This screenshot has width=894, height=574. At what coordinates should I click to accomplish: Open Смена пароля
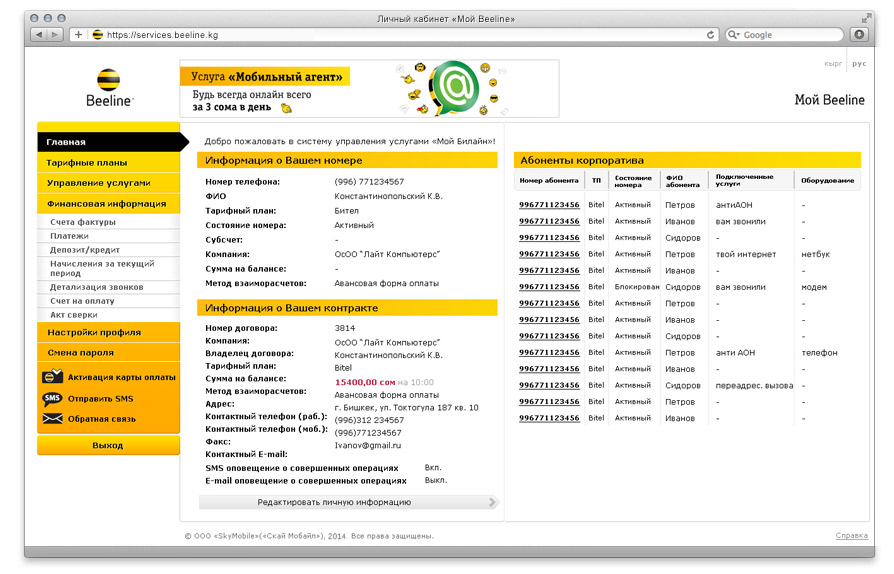click(x=108, y=353)
